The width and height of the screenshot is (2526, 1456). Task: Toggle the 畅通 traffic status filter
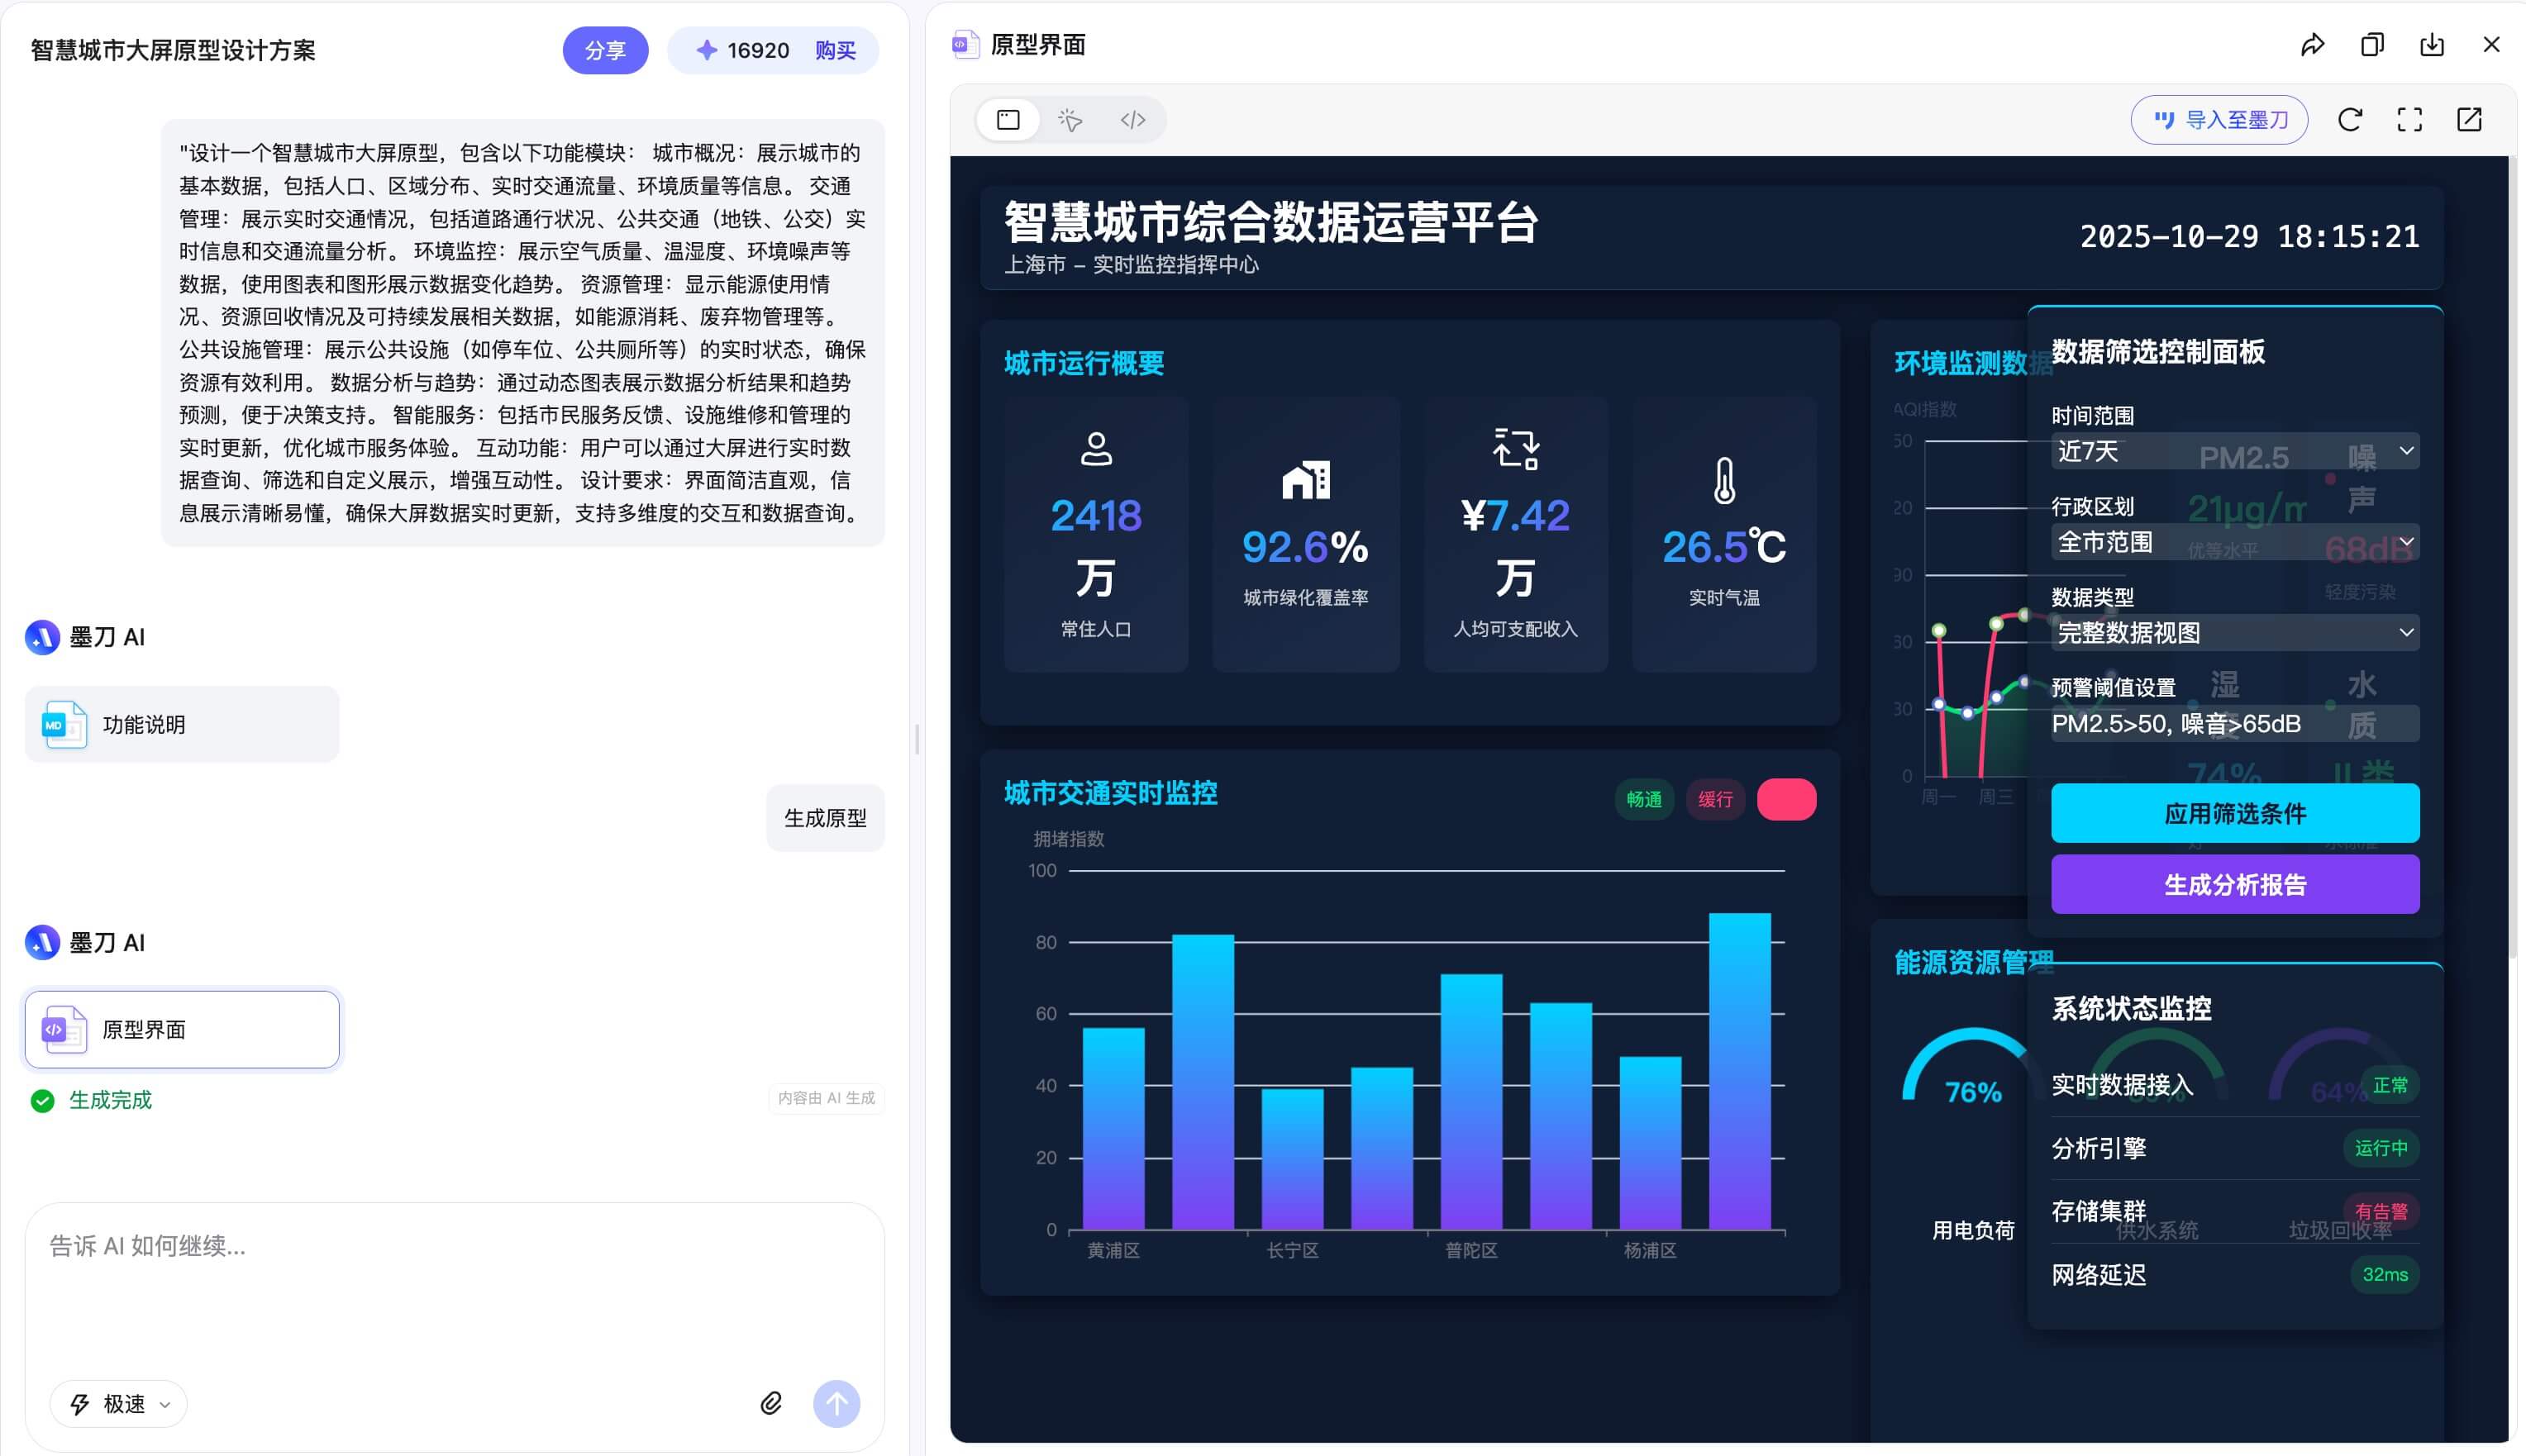pos(1644,799)
